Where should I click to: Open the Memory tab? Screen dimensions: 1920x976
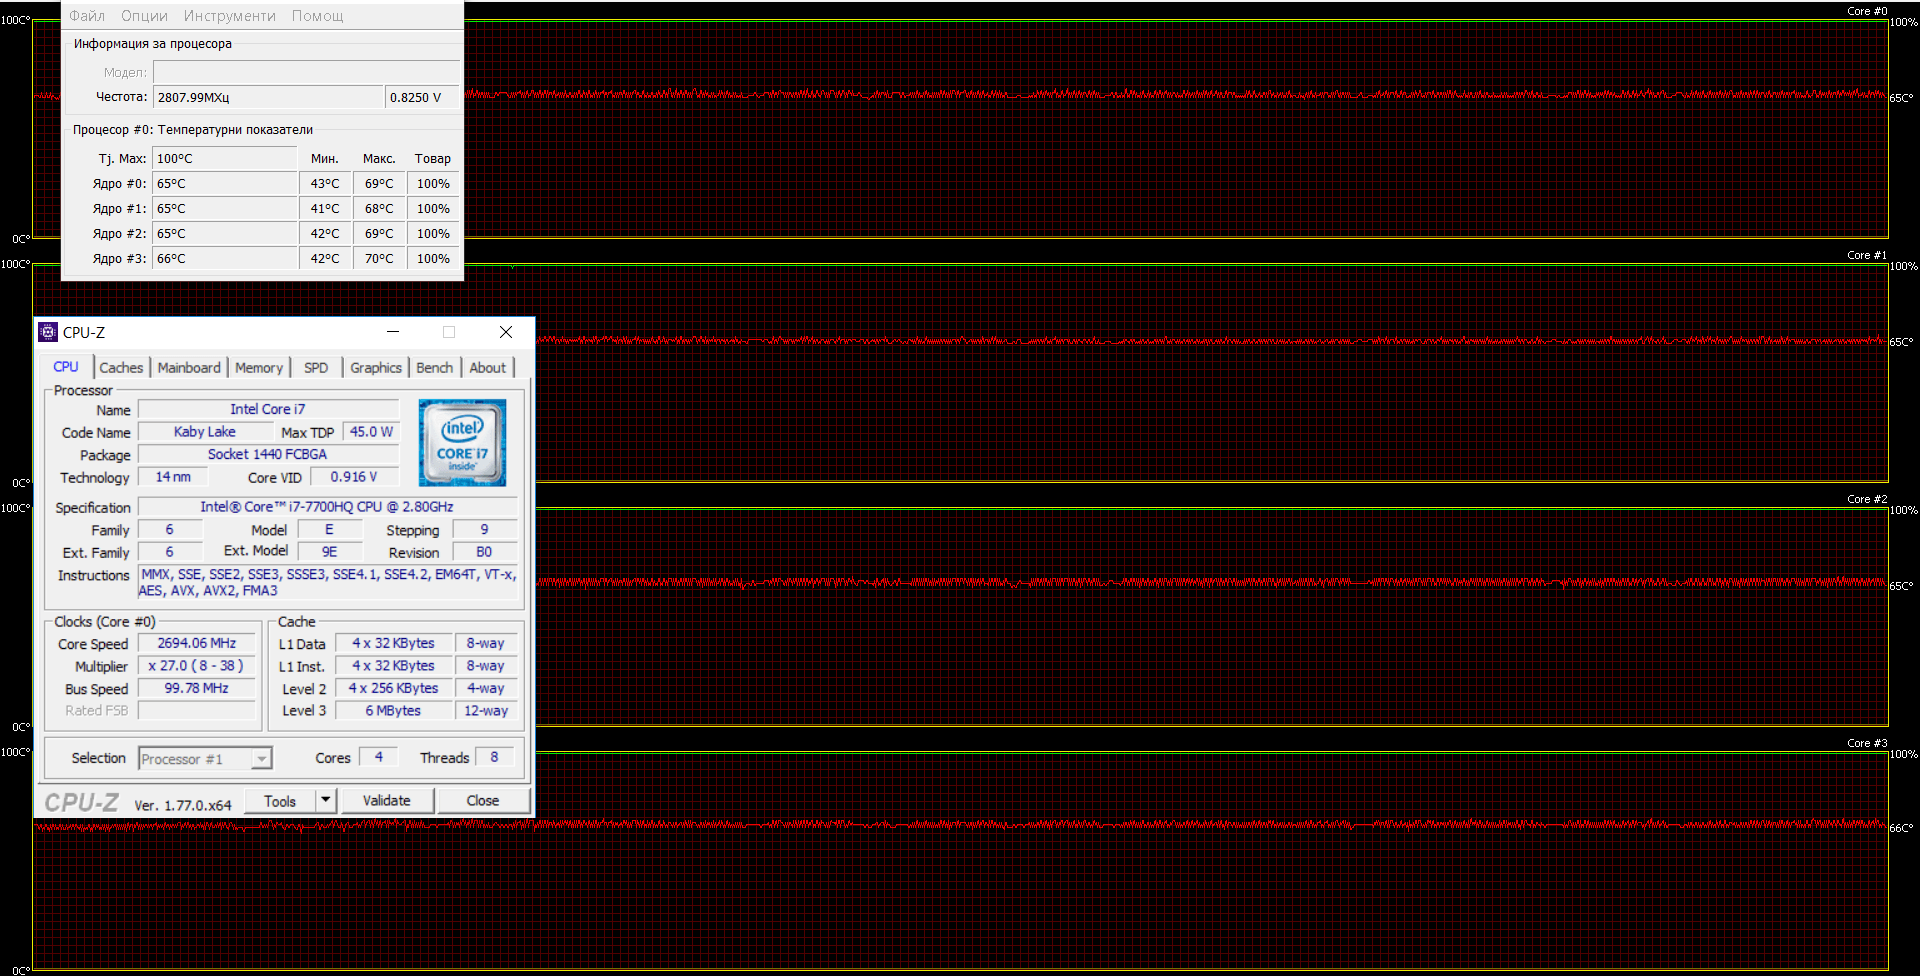pos(259,368)
